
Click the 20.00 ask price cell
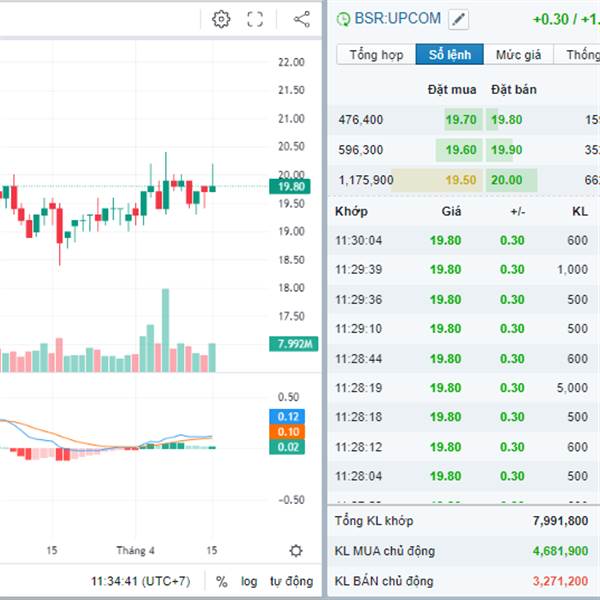(506, 180)
